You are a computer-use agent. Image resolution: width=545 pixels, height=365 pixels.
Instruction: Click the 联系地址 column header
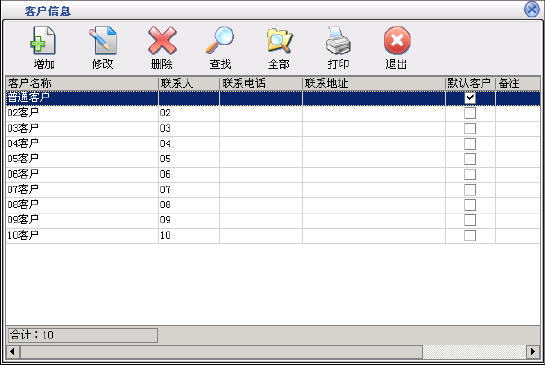pos(374,83)
